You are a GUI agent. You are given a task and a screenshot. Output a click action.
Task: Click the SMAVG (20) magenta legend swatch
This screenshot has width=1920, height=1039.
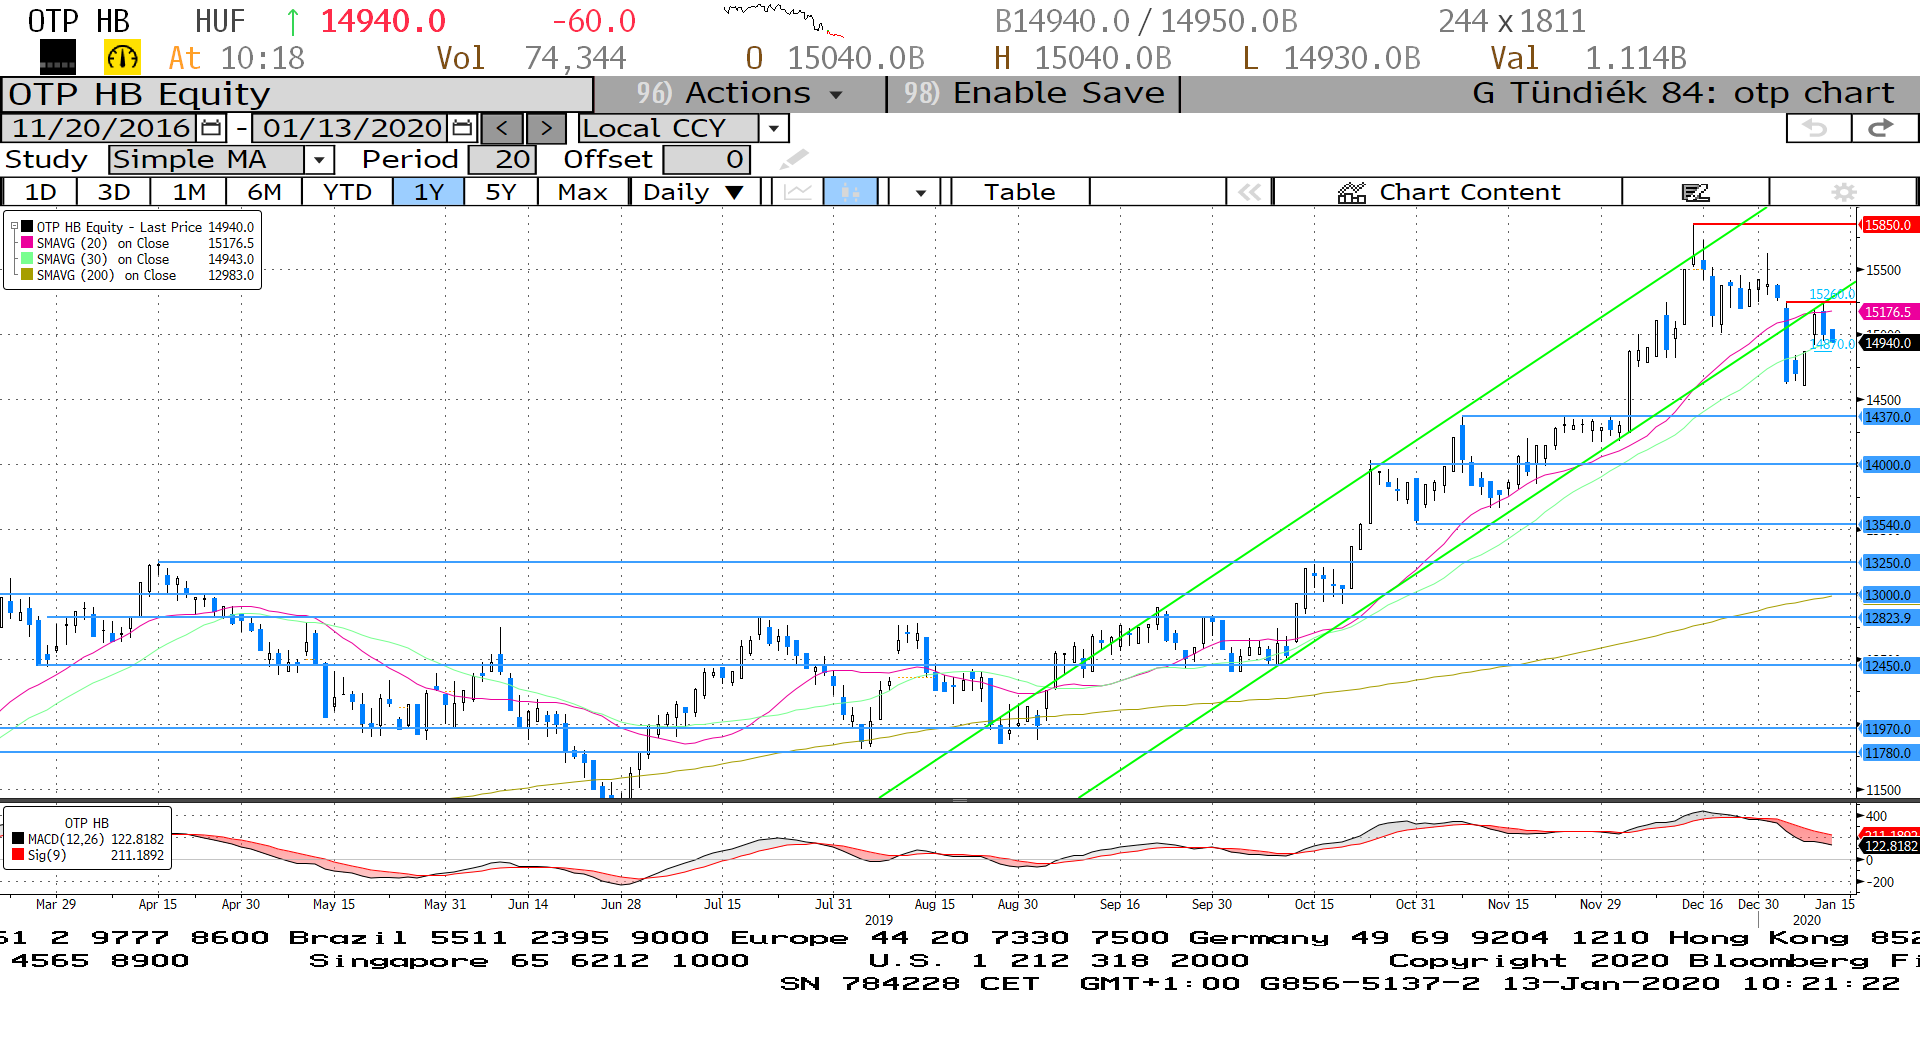point(27,243)
